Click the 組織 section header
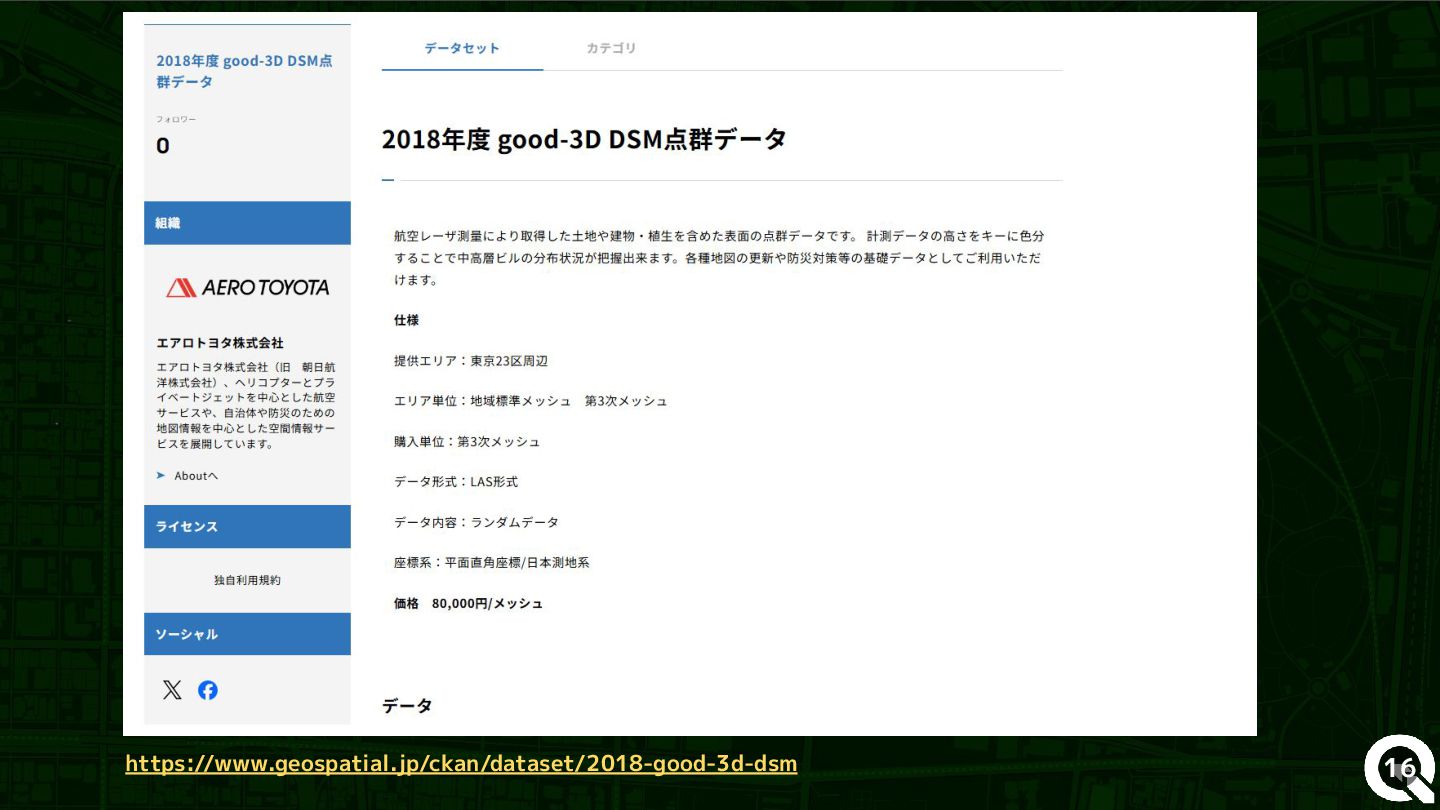Screen dimensions: 1440x810 pos(247,223)
